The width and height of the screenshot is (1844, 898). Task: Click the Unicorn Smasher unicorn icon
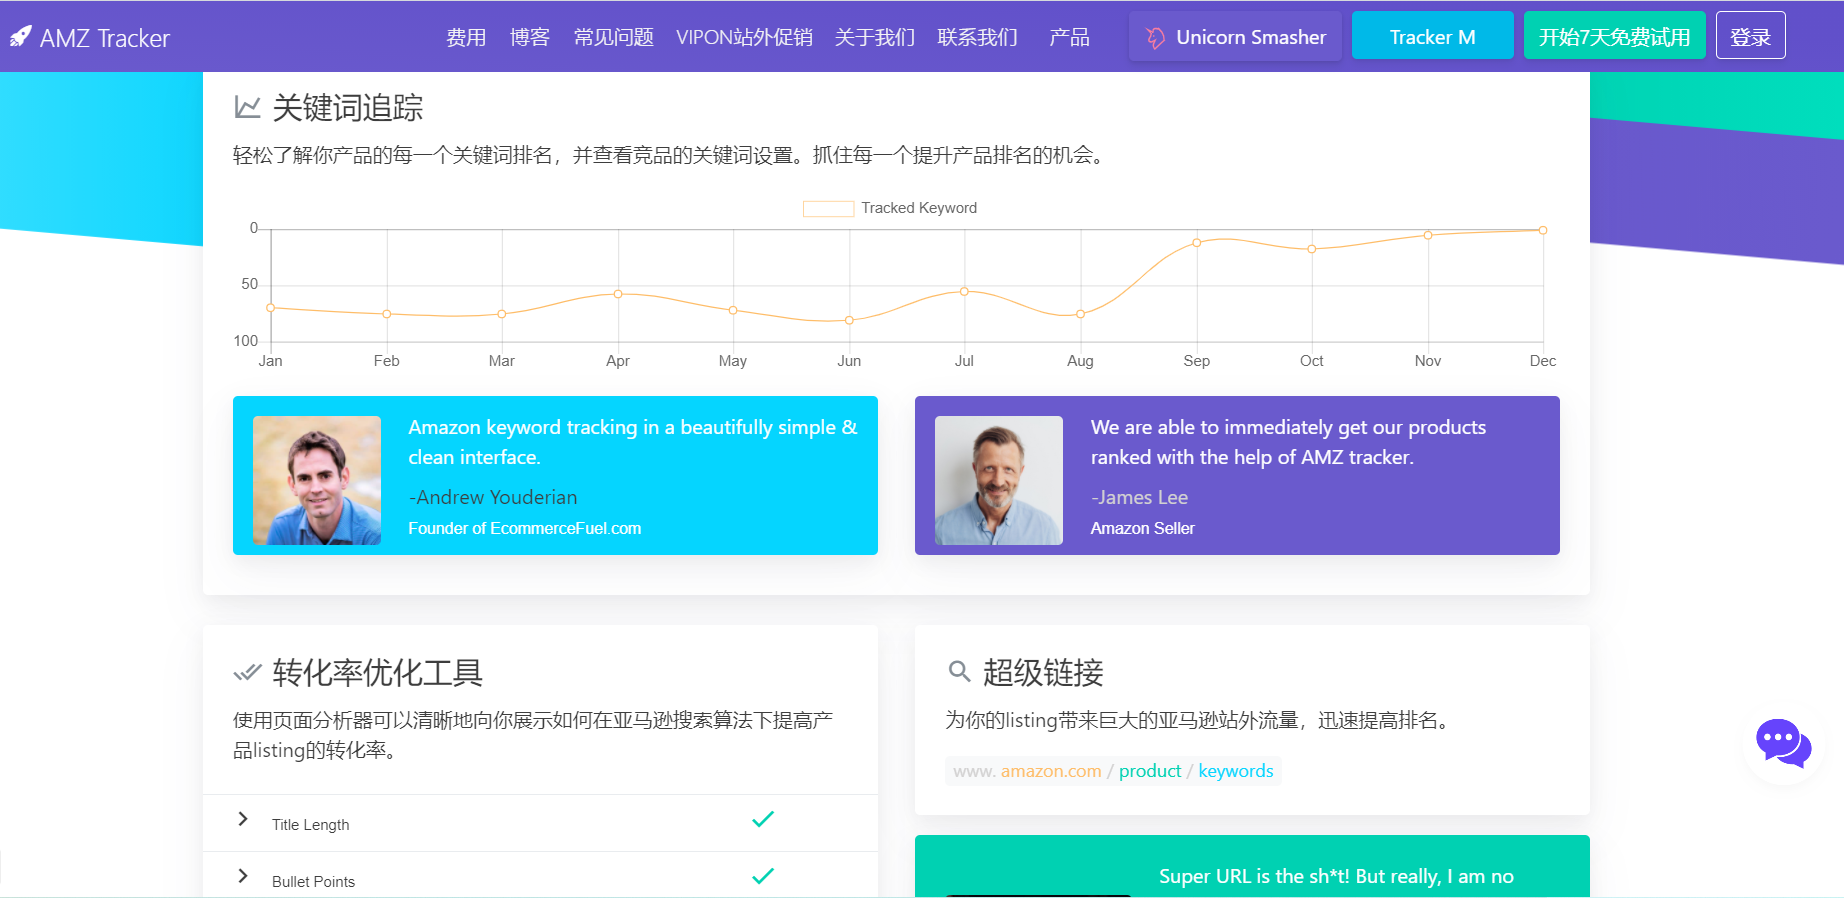(x=1156, y=37)
